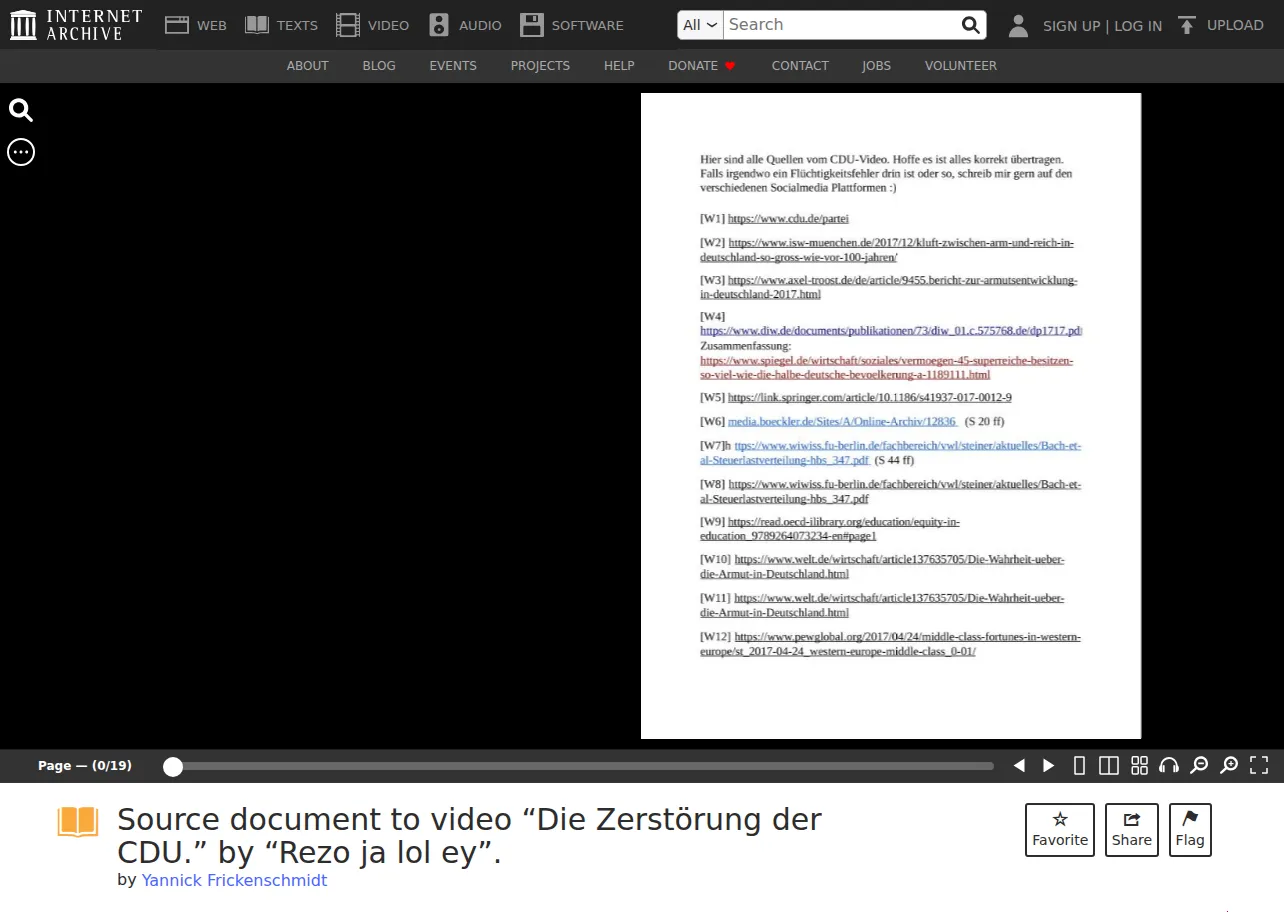
Task: Open the spiegel.de Zusammenfassung link
Action: [887, 367]
